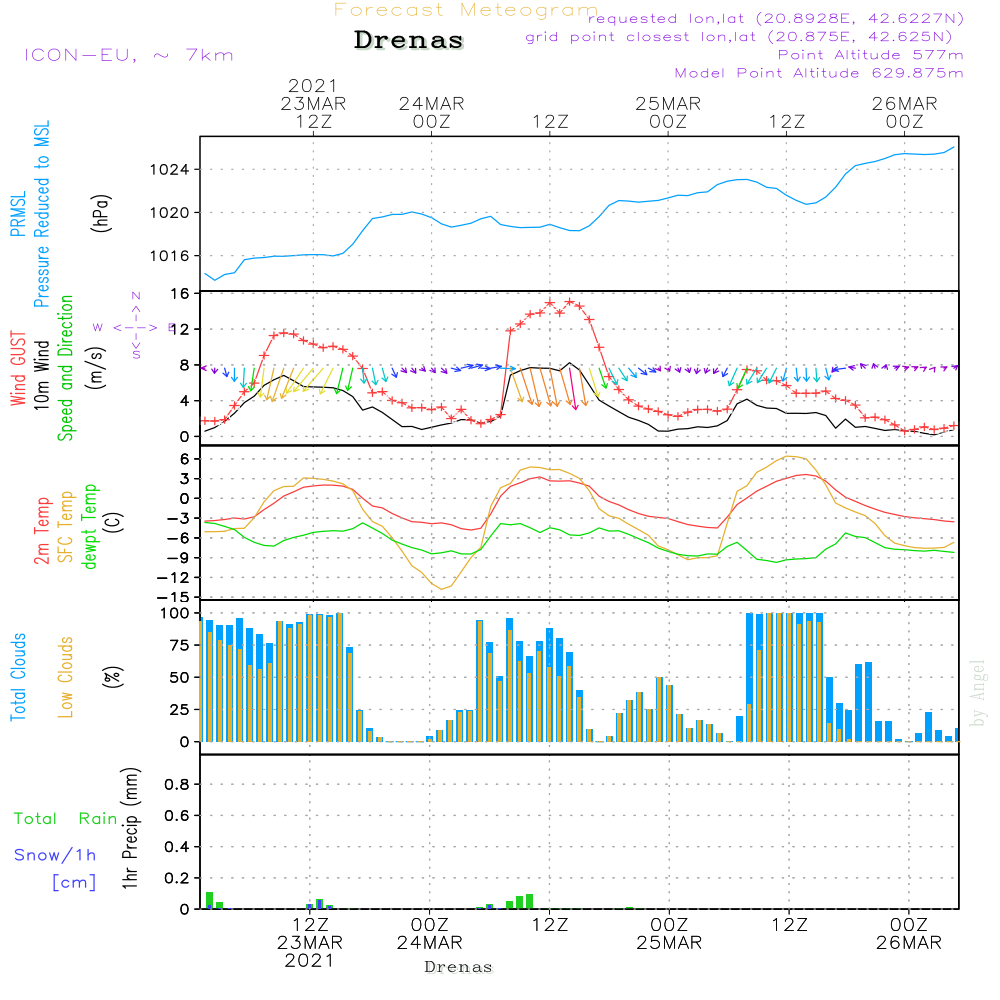Click the bottom axis label '00Z 24MAR'
Image resolution: width=1000 pixels, height=1000 pixels.
point(429,934)
